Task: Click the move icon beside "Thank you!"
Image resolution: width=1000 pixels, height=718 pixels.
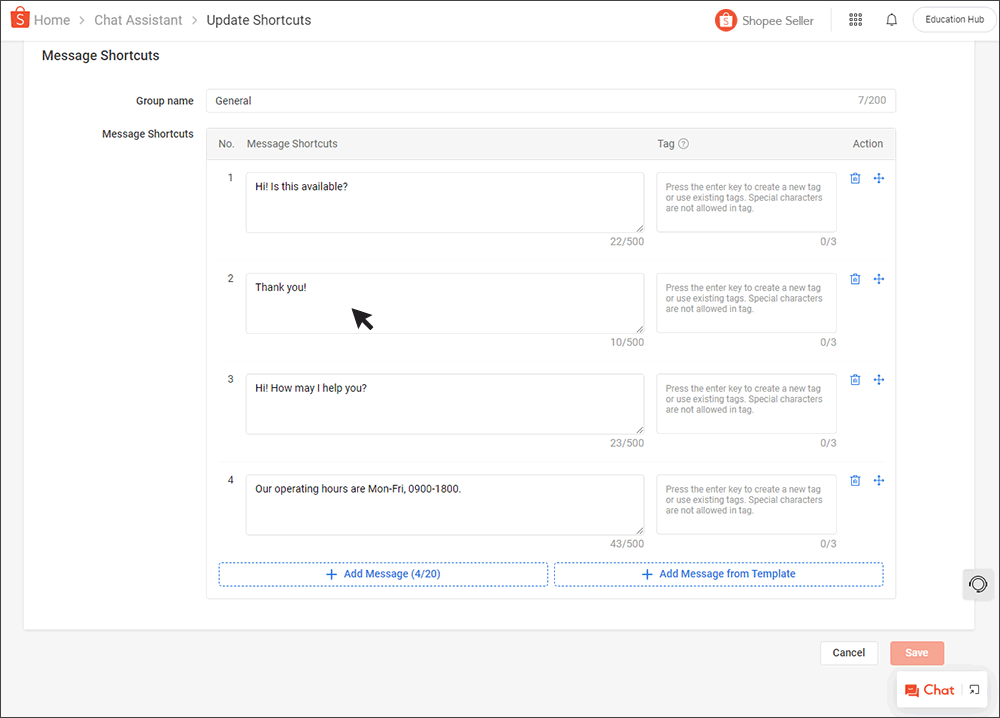Action: pos(879,279)
